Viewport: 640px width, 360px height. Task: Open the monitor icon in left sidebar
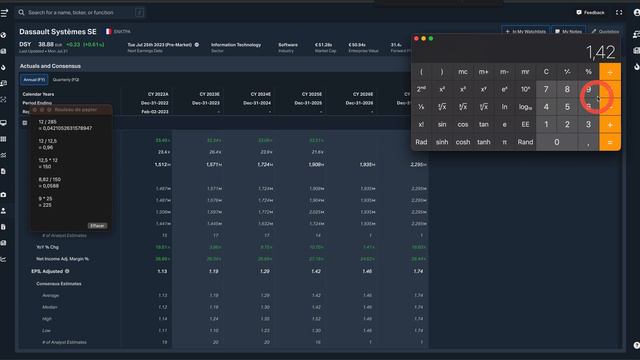click(3, 123)
